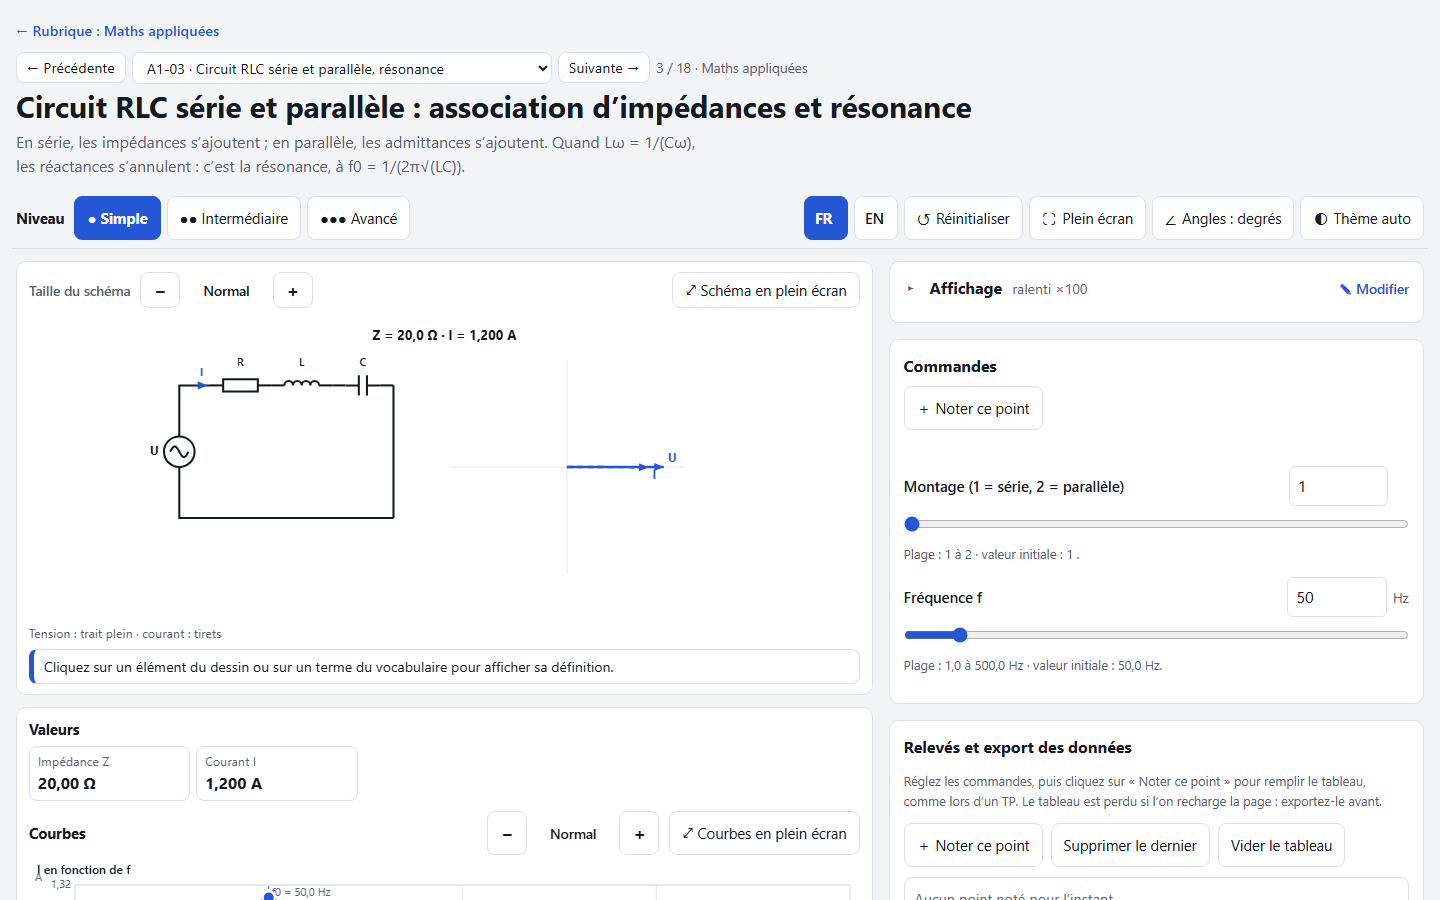Decrease the schema size with minus button

pos(160,291)
